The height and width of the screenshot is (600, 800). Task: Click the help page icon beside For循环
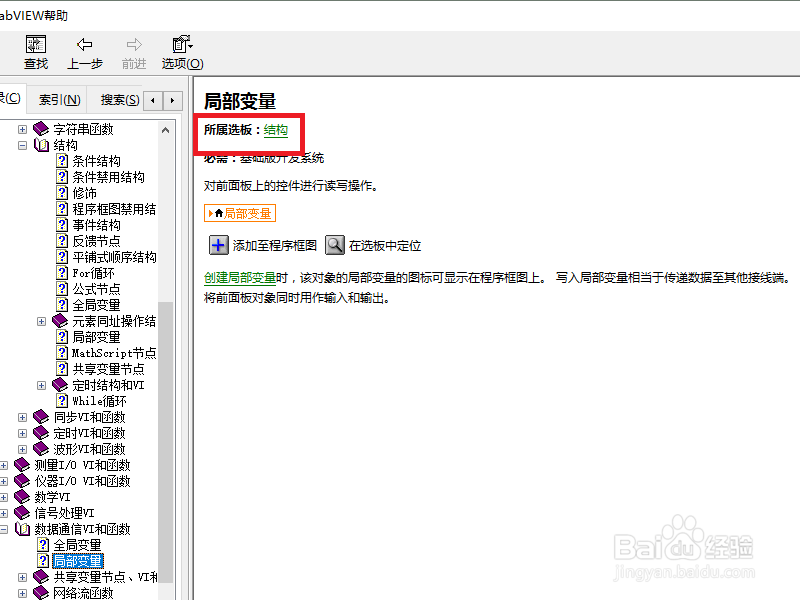[62, 273]
